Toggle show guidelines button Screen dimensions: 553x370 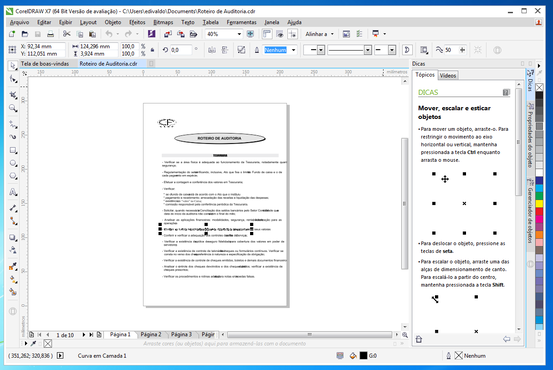[292, 34]
